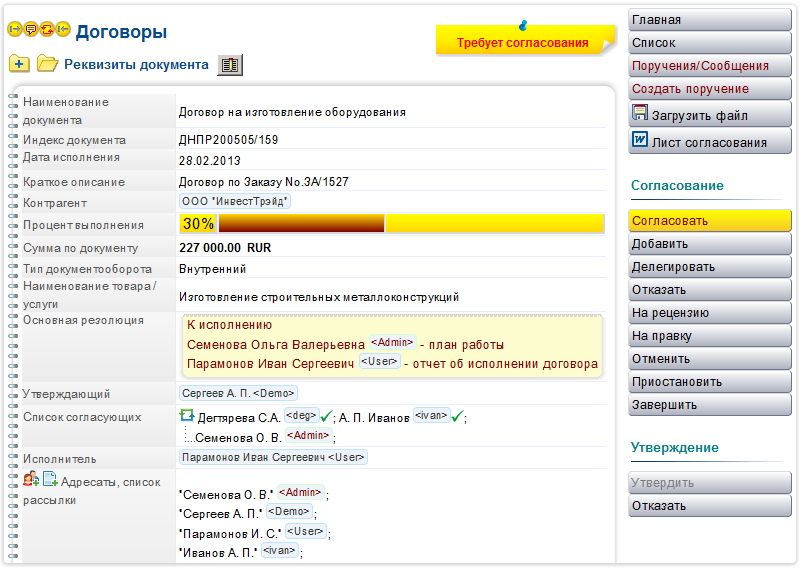Click the document add icon near Адресаты
800x570 pixels.
50,479
